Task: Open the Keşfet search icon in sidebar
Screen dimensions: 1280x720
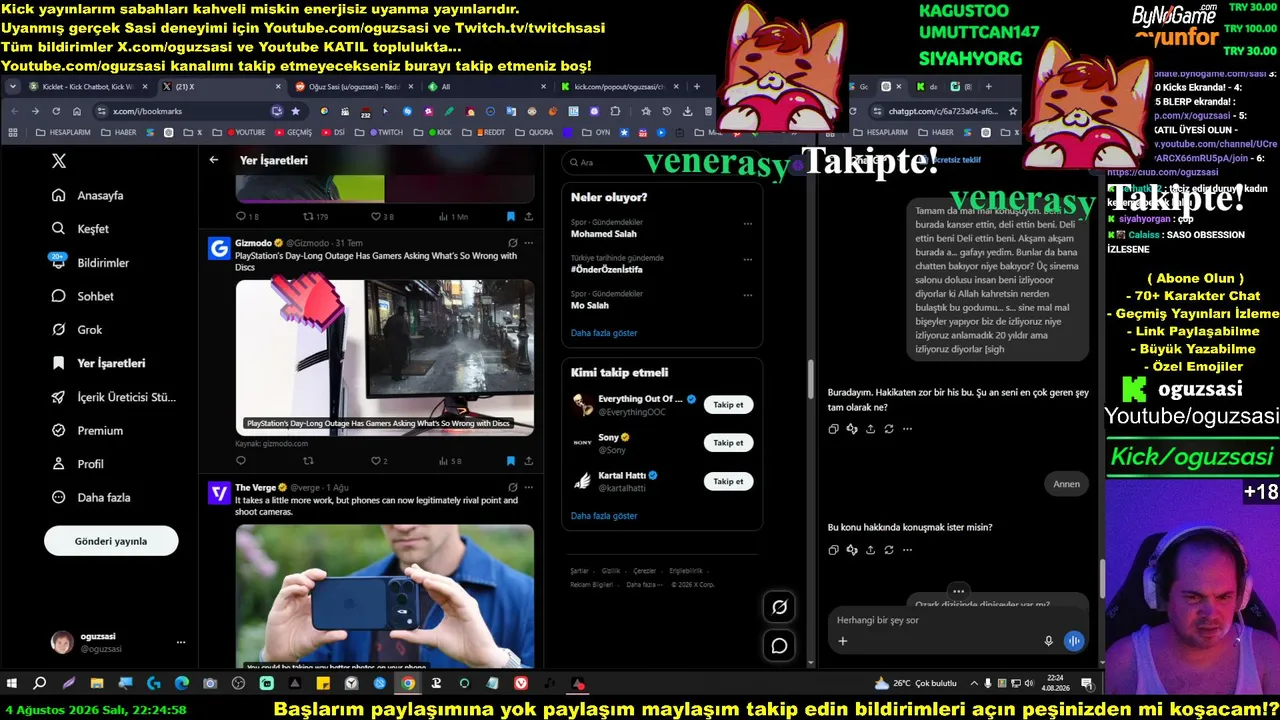Action: (x=59, y=229)
